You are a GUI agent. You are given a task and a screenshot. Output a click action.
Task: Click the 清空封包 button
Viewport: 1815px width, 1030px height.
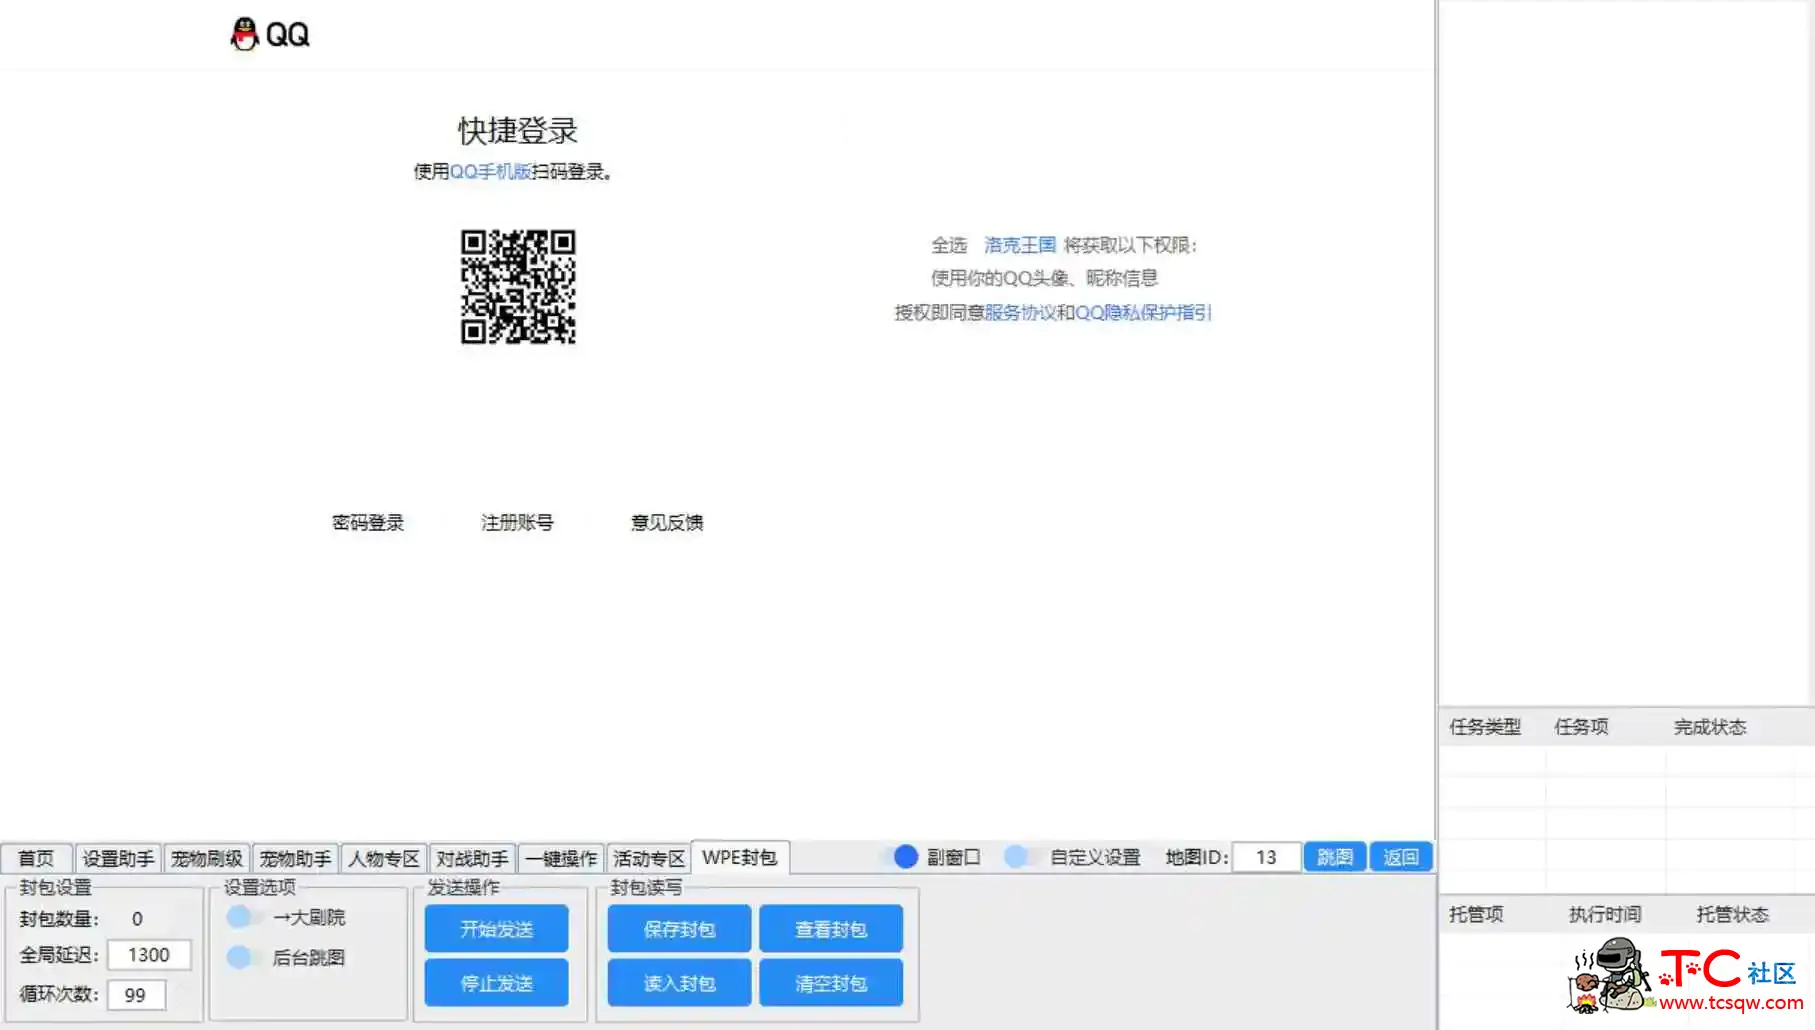click(x=831, y=983)
